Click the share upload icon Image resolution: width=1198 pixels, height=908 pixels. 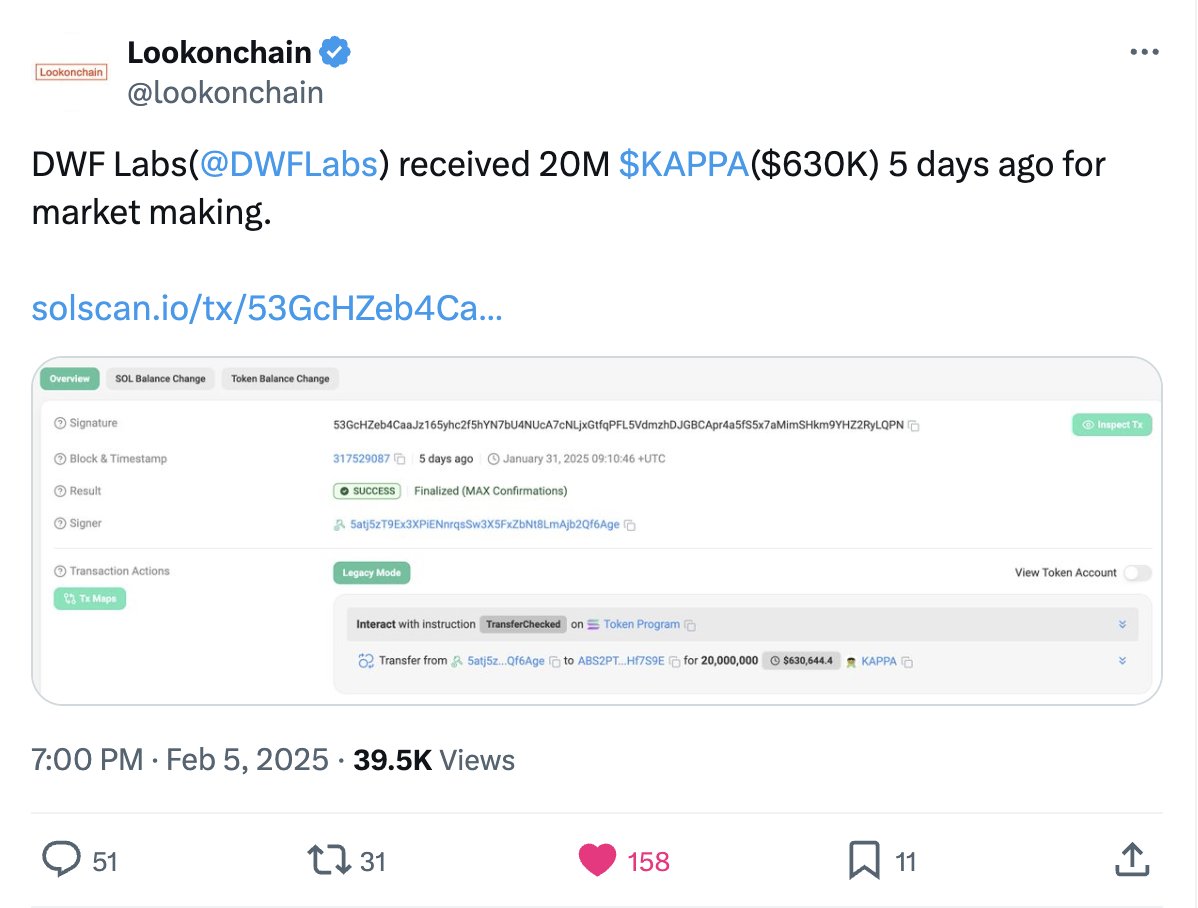pyautogui.click(x=1132, y=859)
